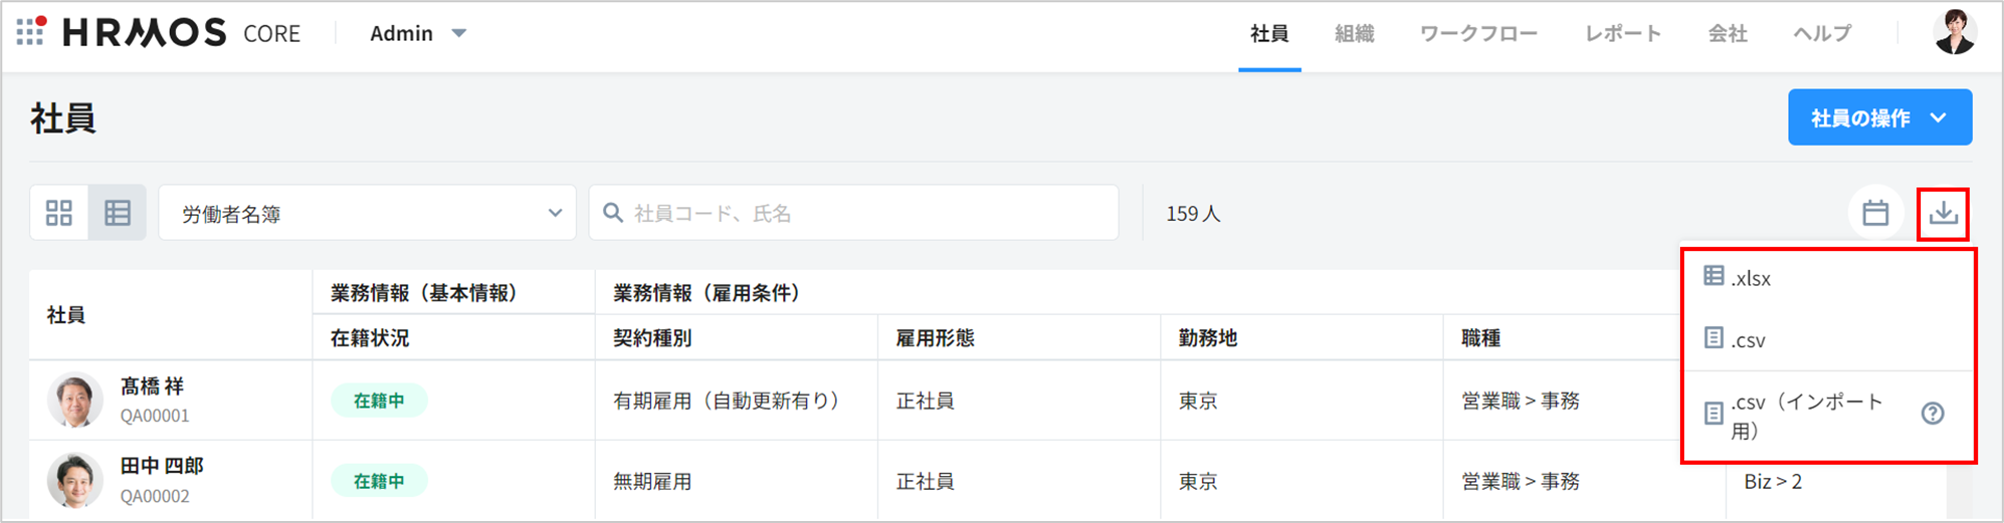
Task: Switch to table list view
Action: click(x=118, y=213)
